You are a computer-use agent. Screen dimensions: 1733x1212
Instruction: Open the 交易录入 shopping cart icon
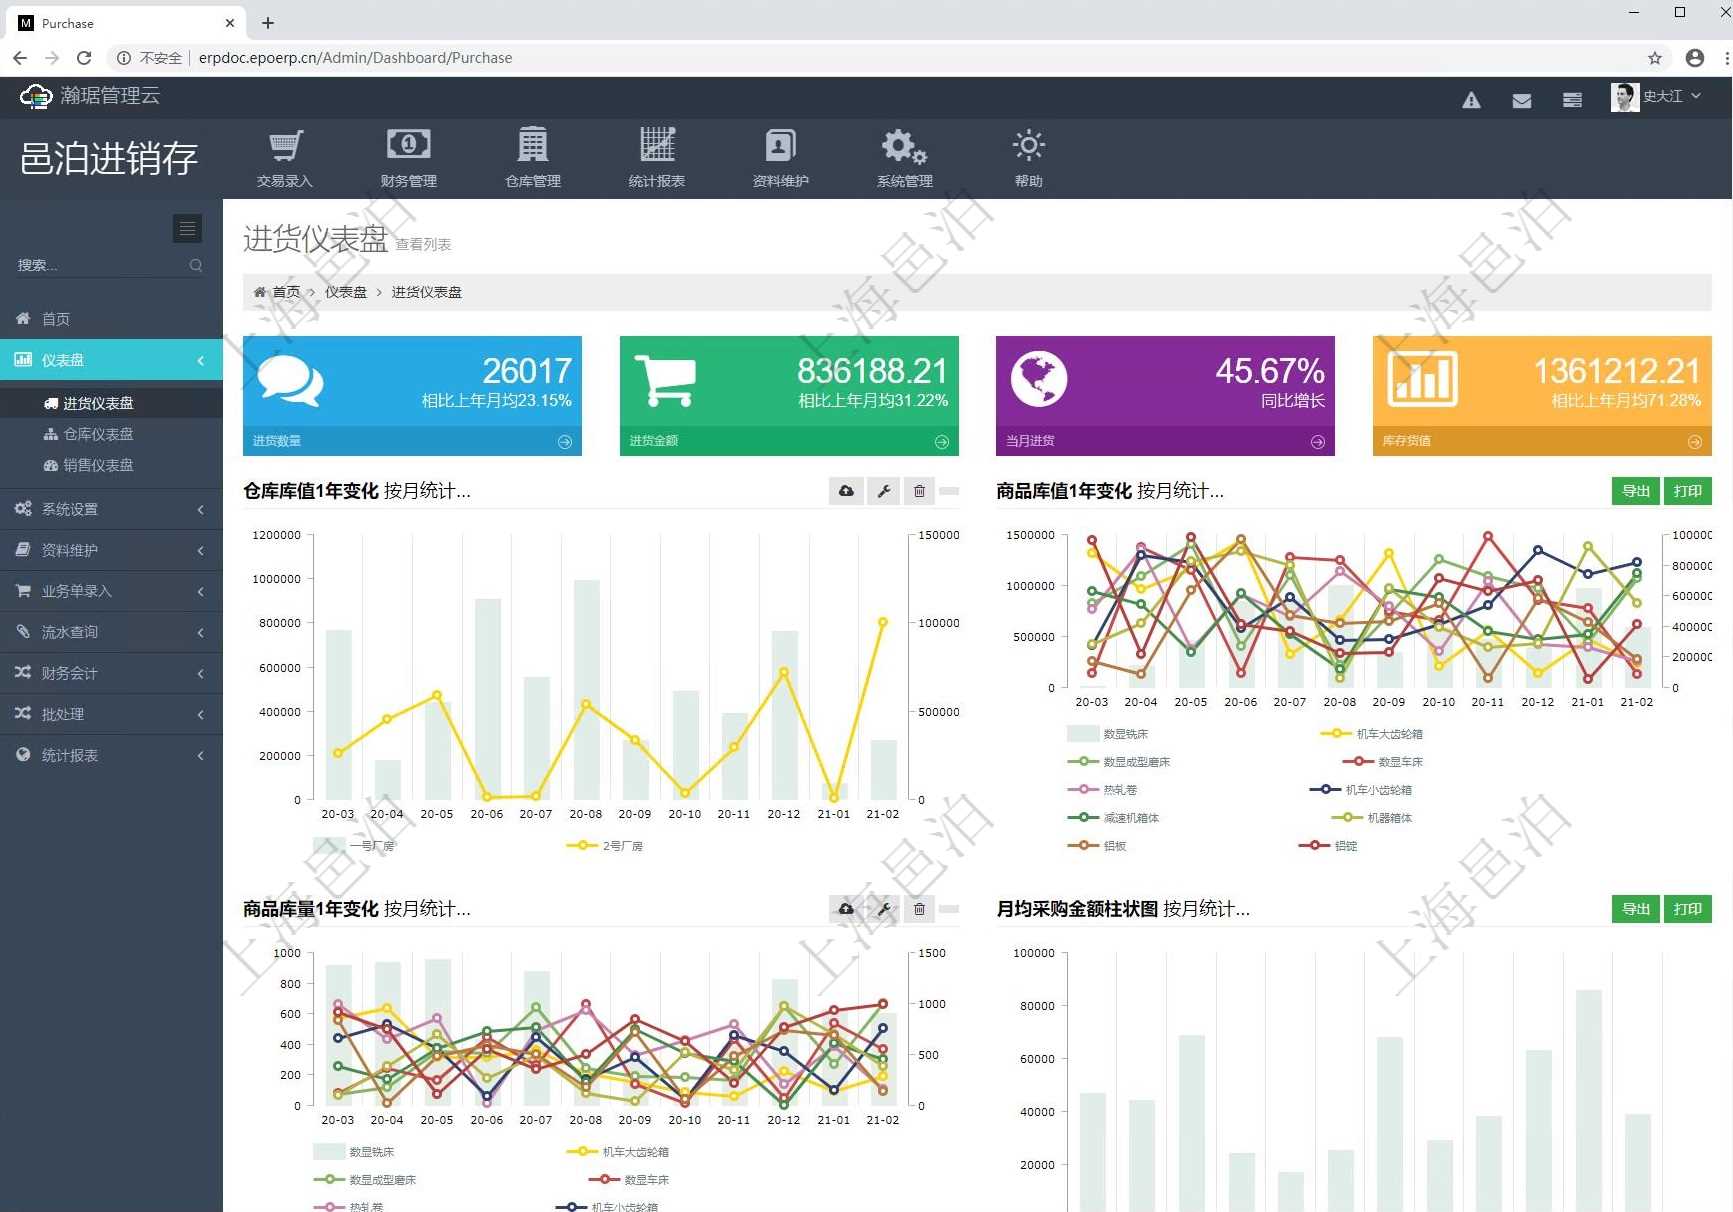pos(285,147)
